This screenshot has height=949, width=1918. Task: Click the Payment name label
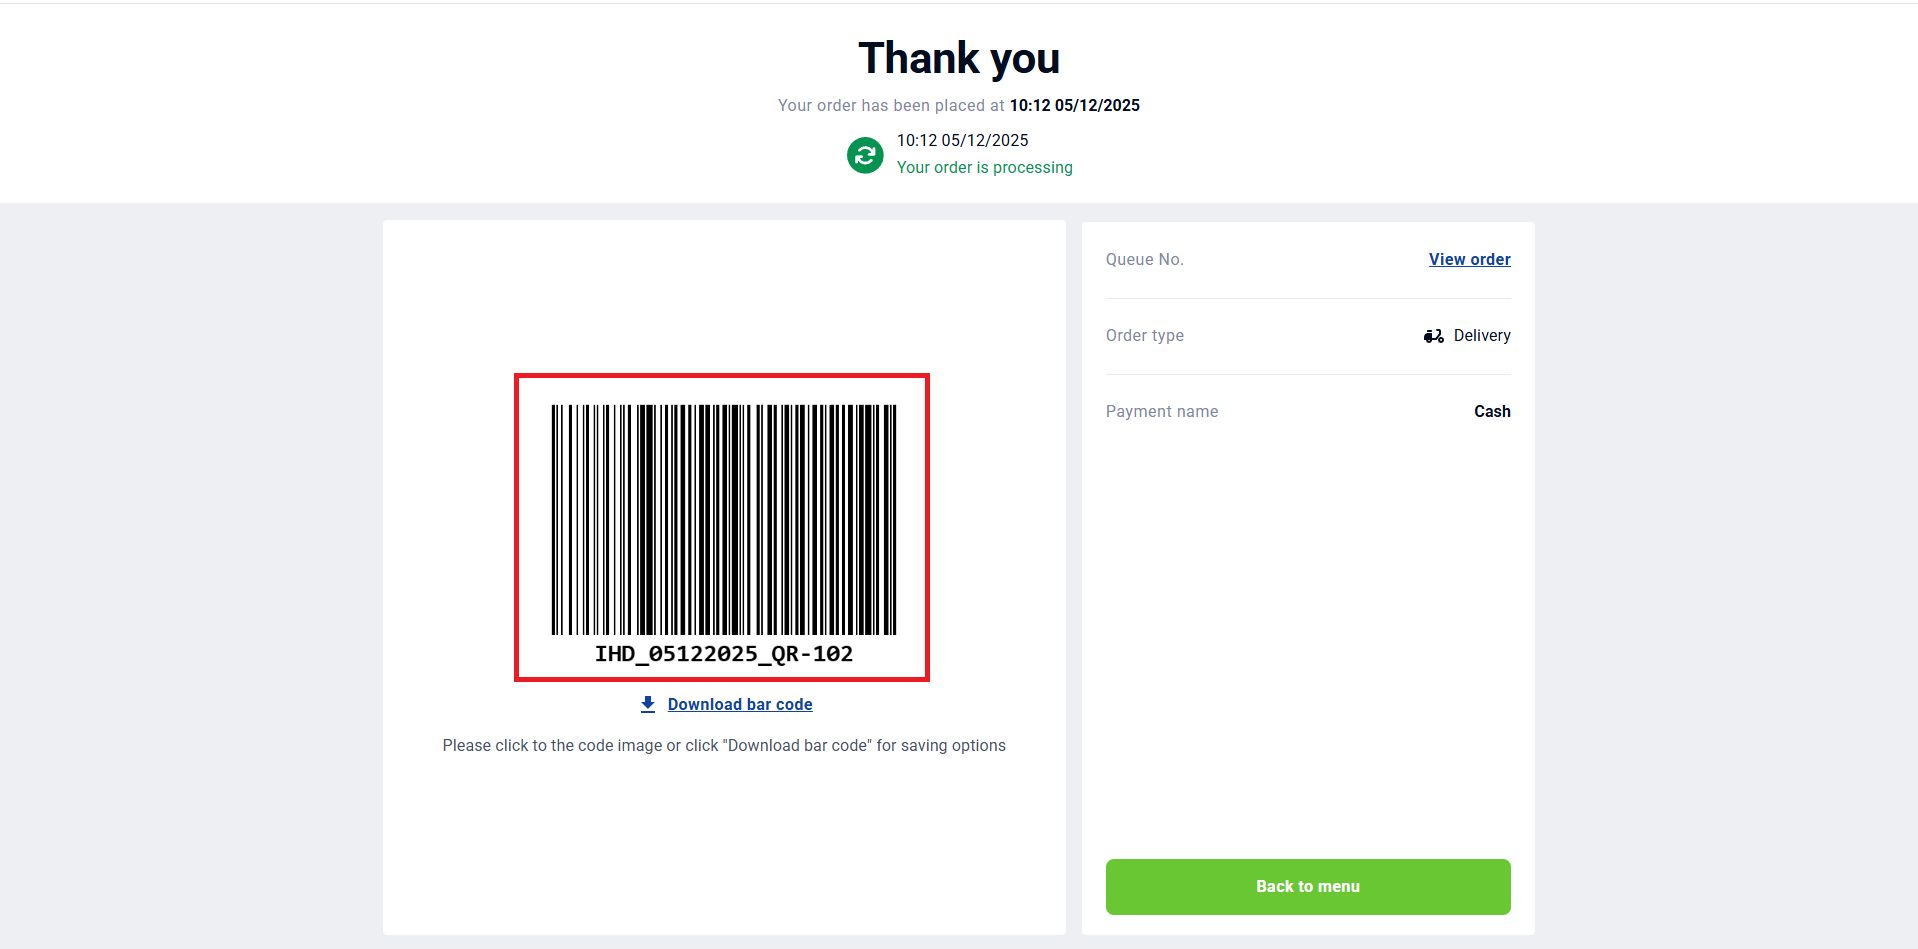click(1161, 411)
